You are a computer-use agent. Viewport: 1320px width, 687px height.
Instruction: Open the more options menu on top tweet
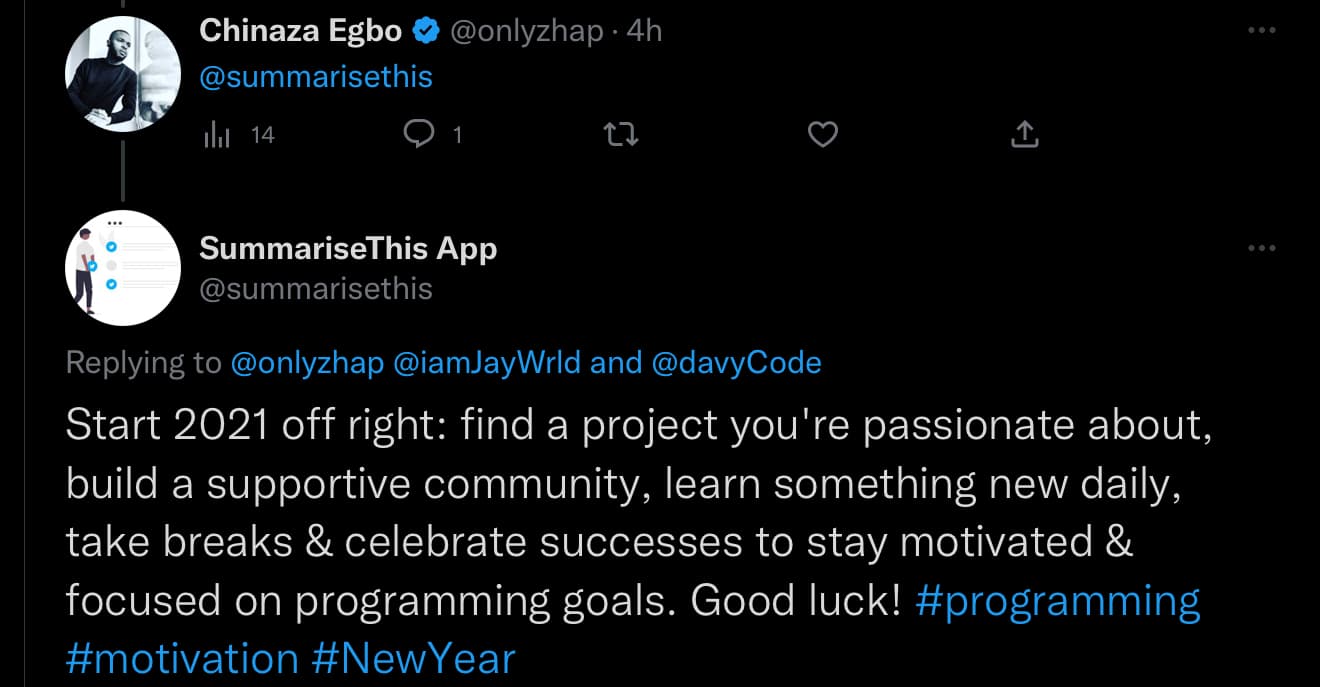(1262, 30)
